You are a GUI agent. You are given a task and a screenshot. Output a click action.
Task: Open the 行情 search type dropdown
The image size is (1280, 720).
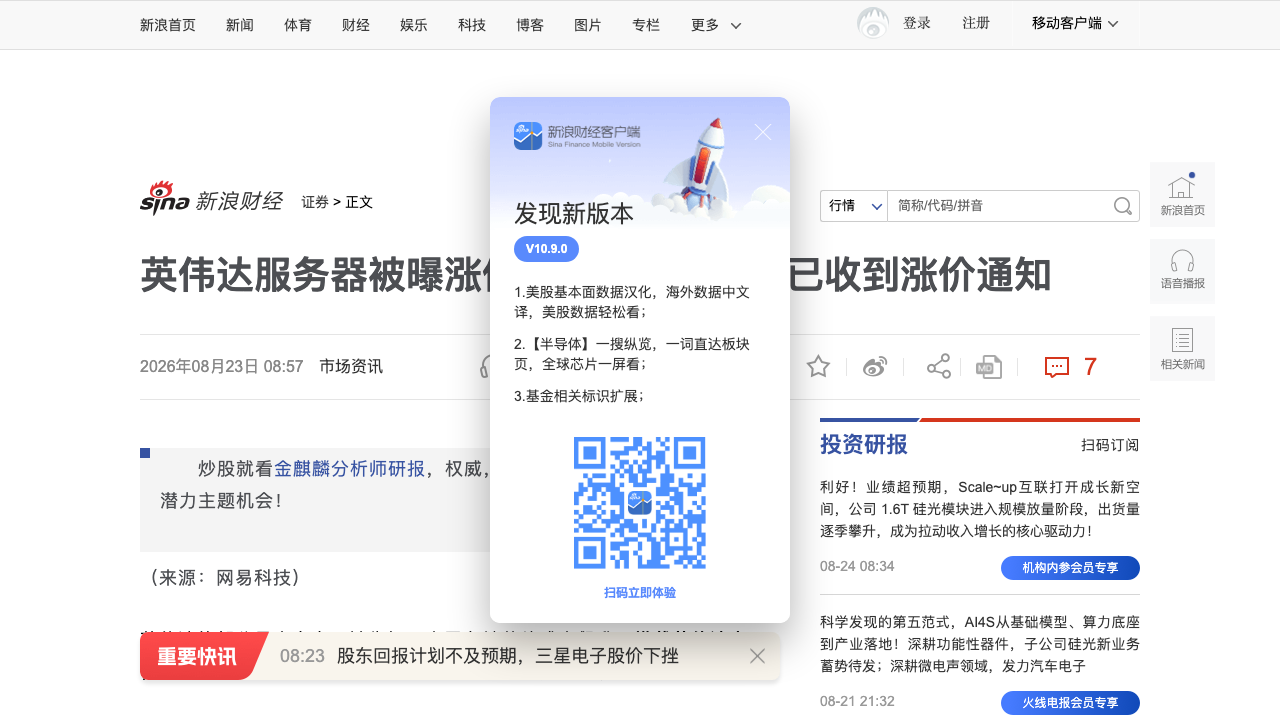point(853,206)
